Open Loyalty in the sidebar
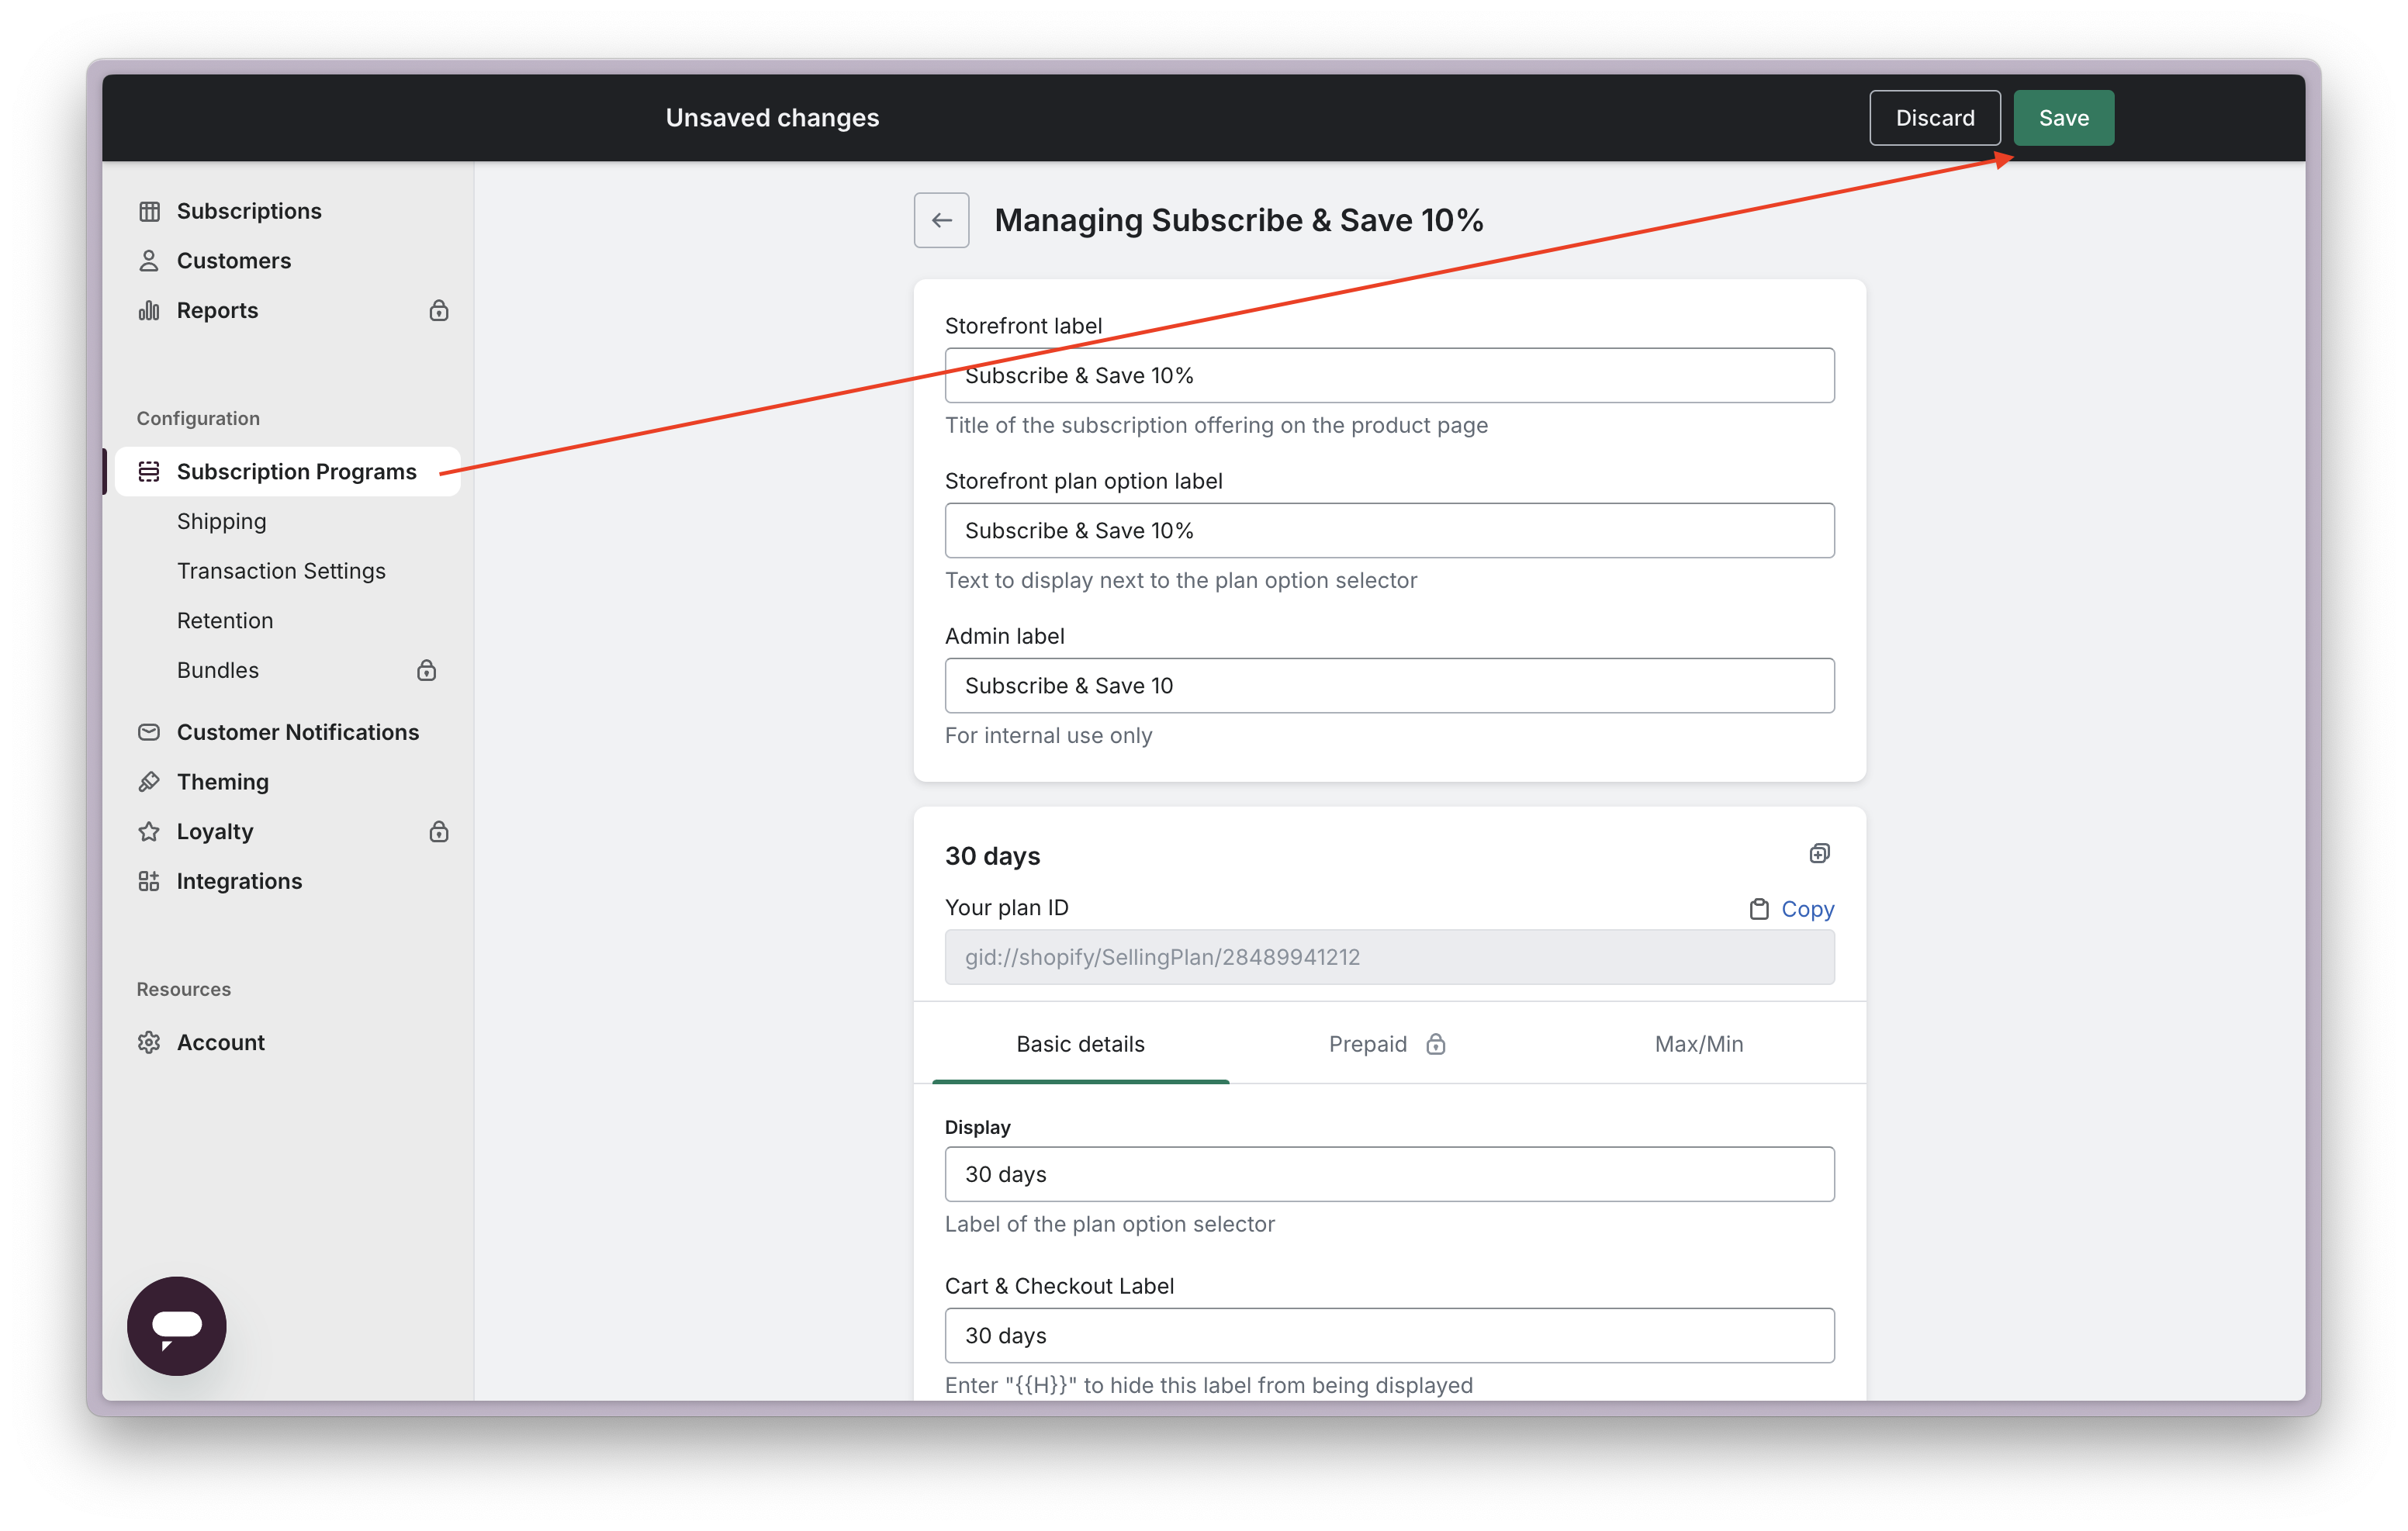Image resolution: width=2408 pixels, height=1531 pixels. click(x=215, y=831)
